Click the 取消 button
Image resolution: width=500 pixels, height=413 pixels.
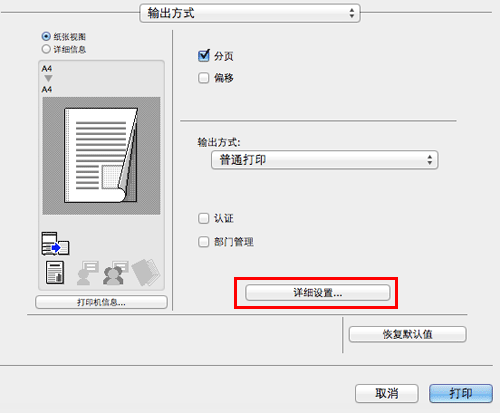pyautogui.click(x=387, y=394)
